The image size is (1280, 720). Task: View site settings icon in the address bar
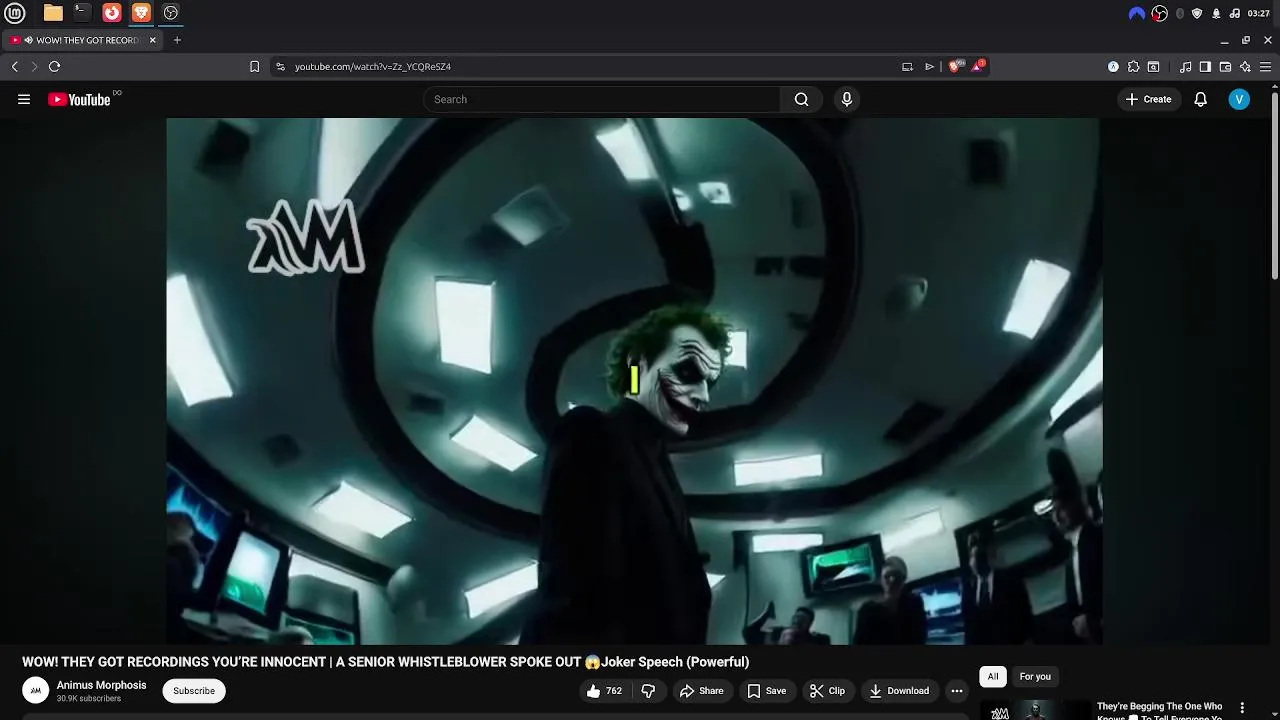pos(280,66)
